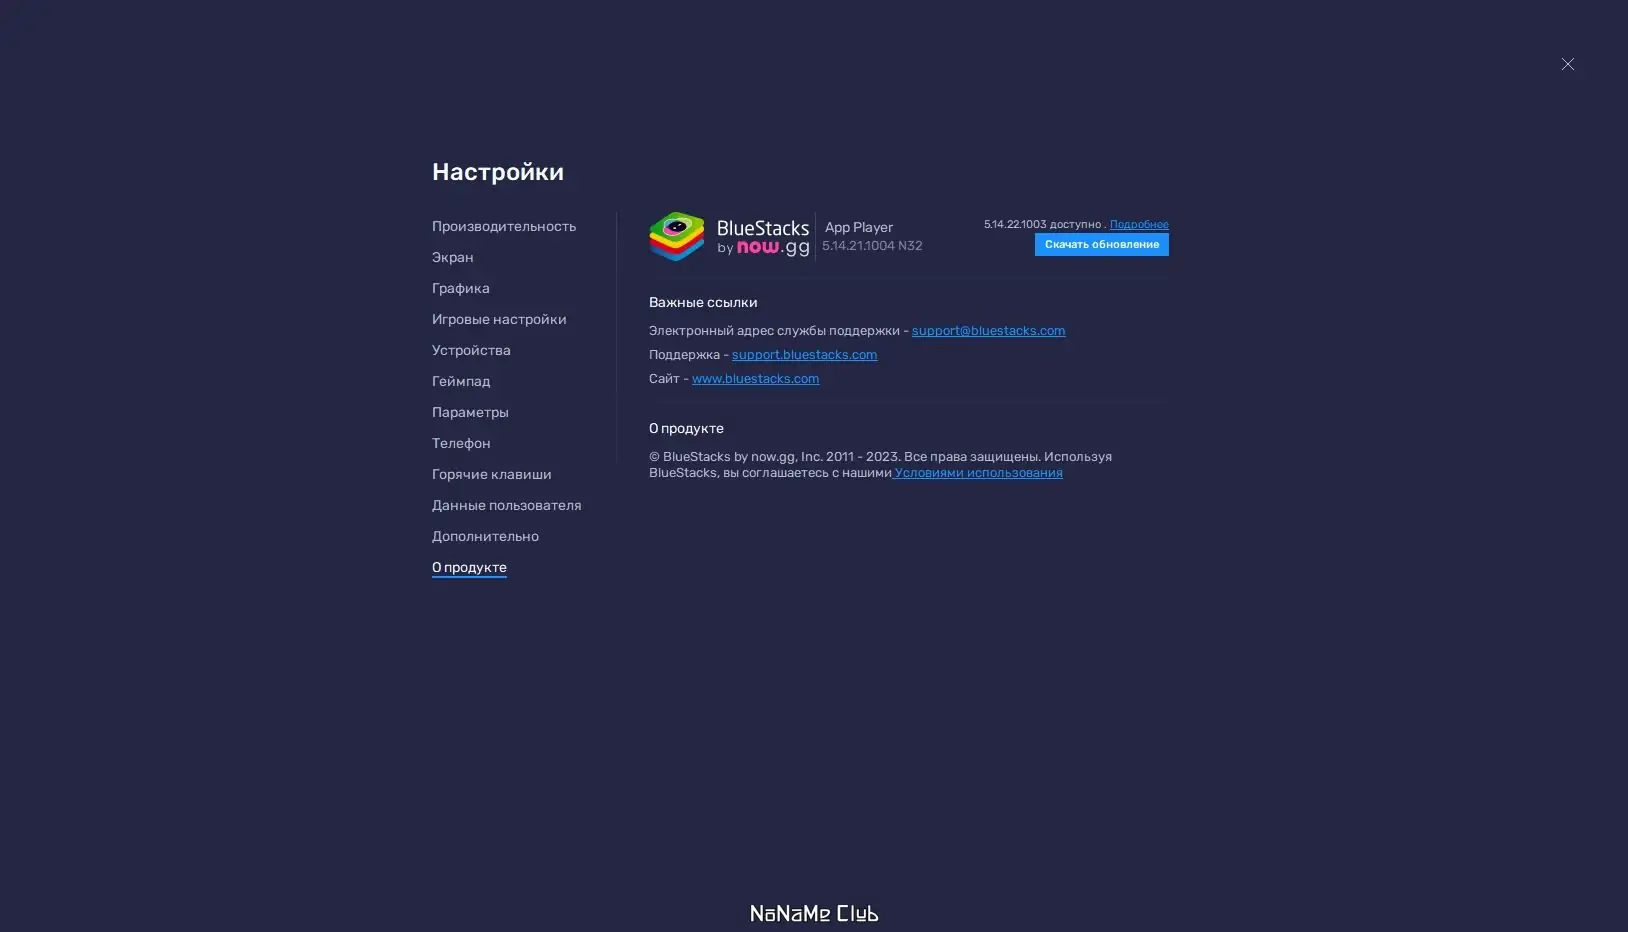Click the 5.14.22.1003 доступно update text
This screenshot has height=932, width=1628.
[x=1043, y=225]
